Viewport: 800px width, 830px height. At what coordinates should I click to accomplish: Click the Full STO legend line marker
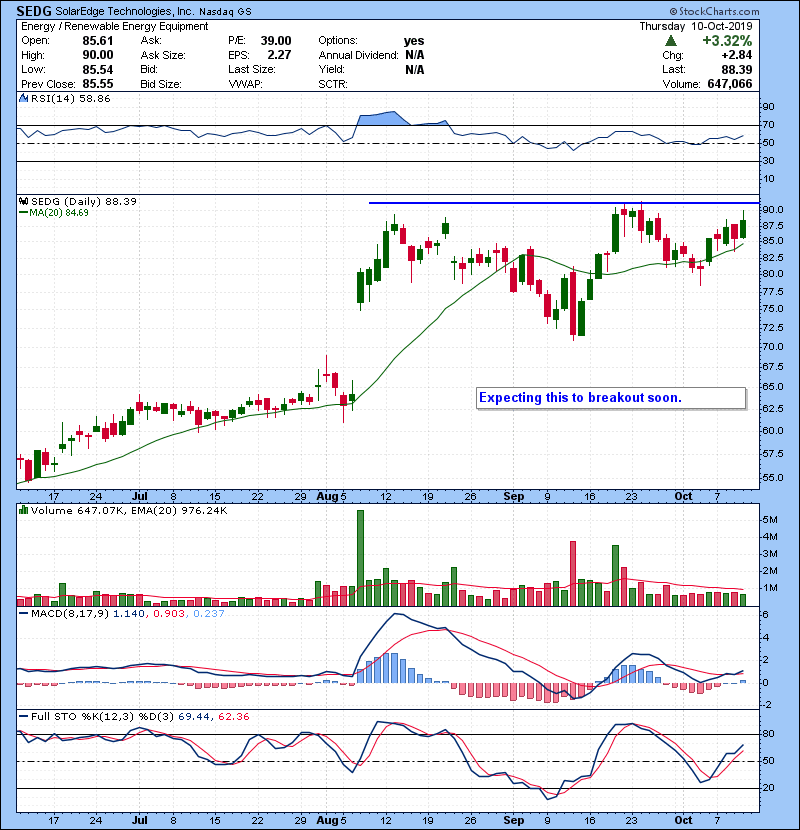pyautogui.click(x=24, y=717)
